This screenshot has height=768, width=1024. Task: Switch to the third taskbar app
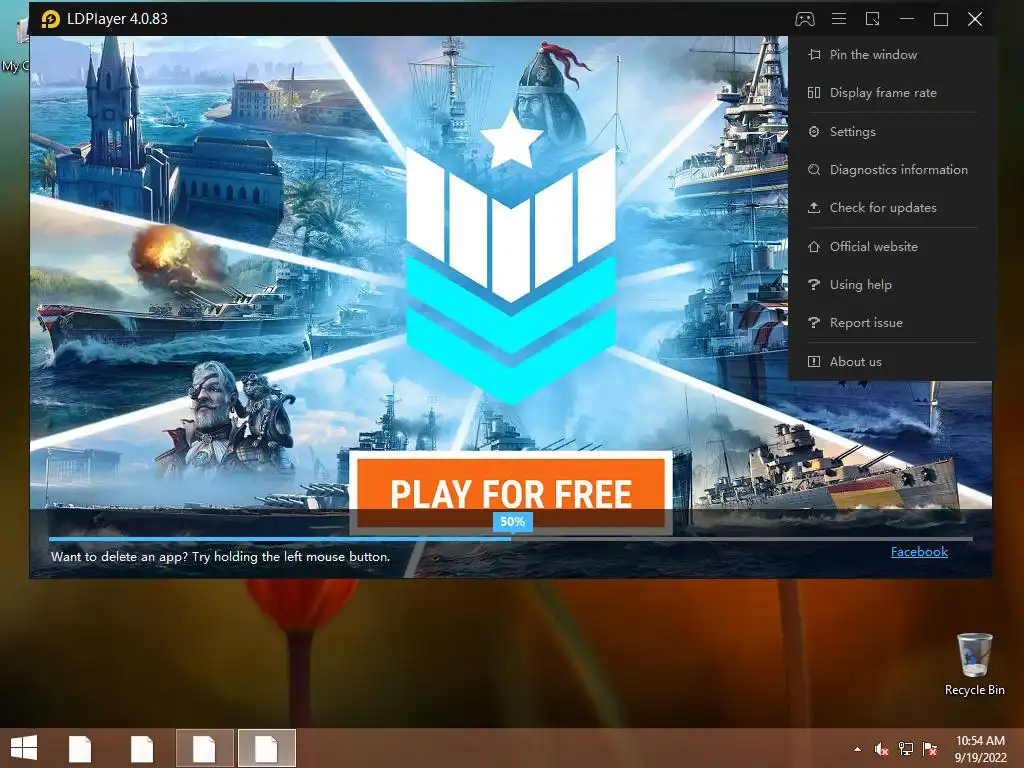click(x=204, y=748)
